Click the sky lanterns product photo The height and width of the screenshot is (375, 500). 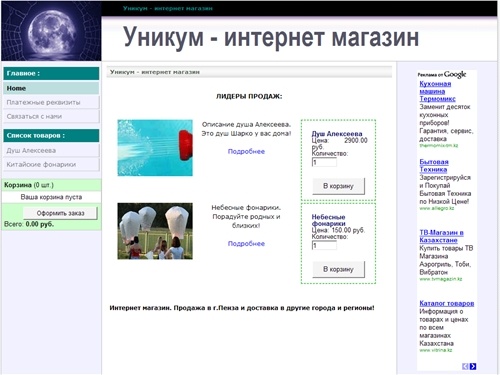155,231
